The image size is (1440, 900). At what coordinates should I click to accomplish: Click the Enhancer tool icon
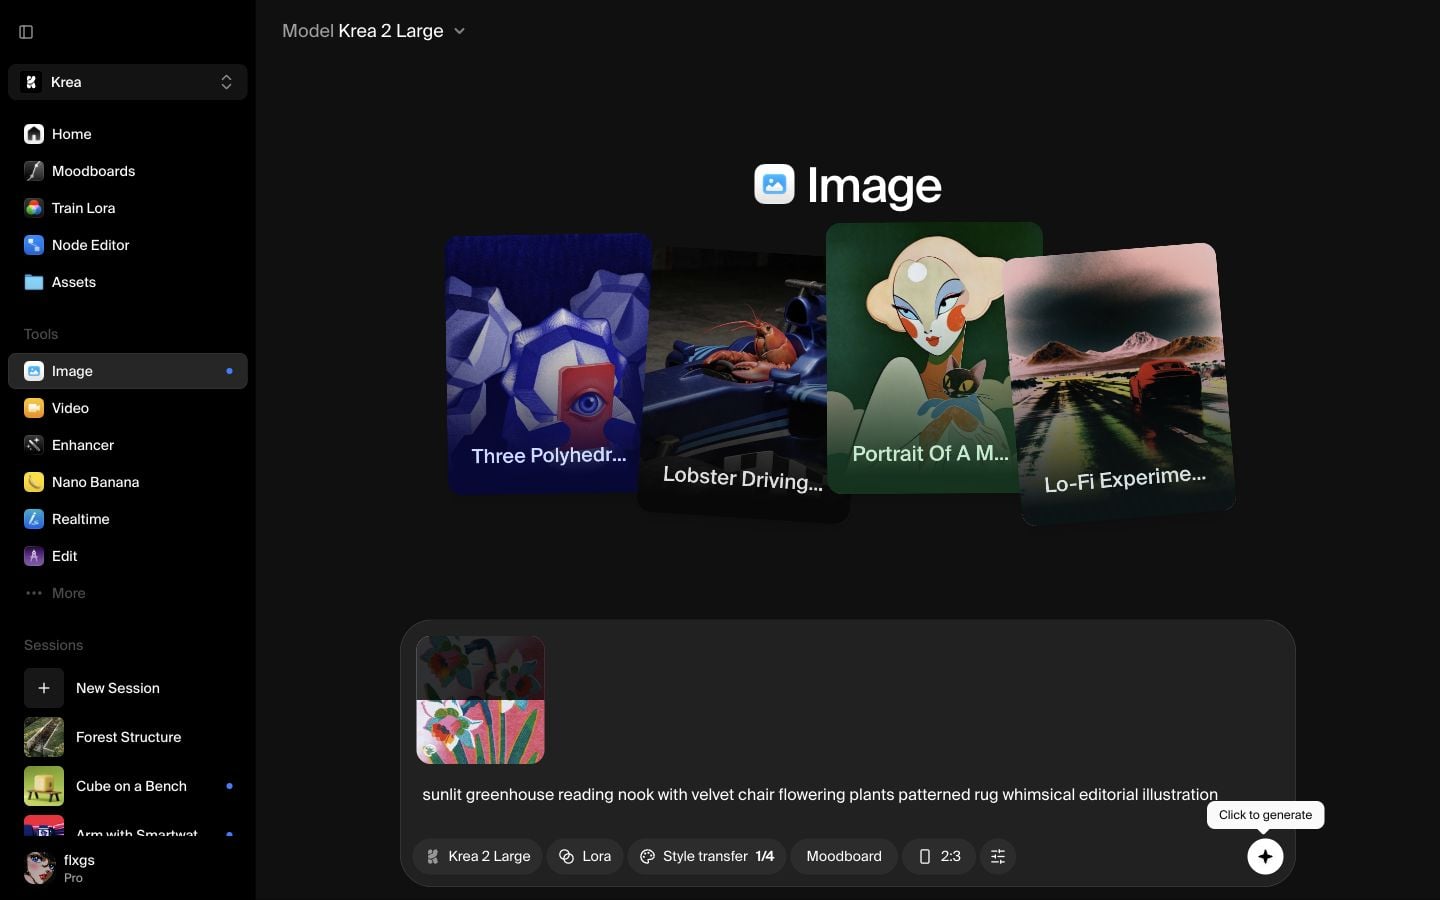click(x=34, y=445)
